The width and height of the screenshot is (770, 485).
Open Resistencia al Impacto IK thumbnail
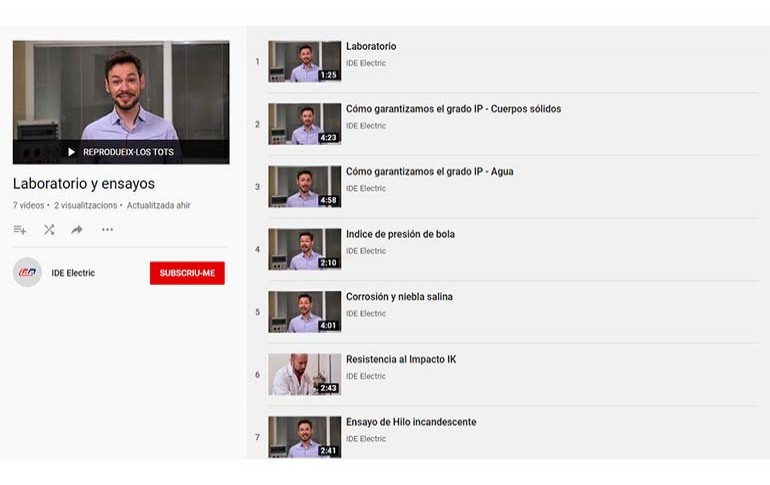point(304,375)
